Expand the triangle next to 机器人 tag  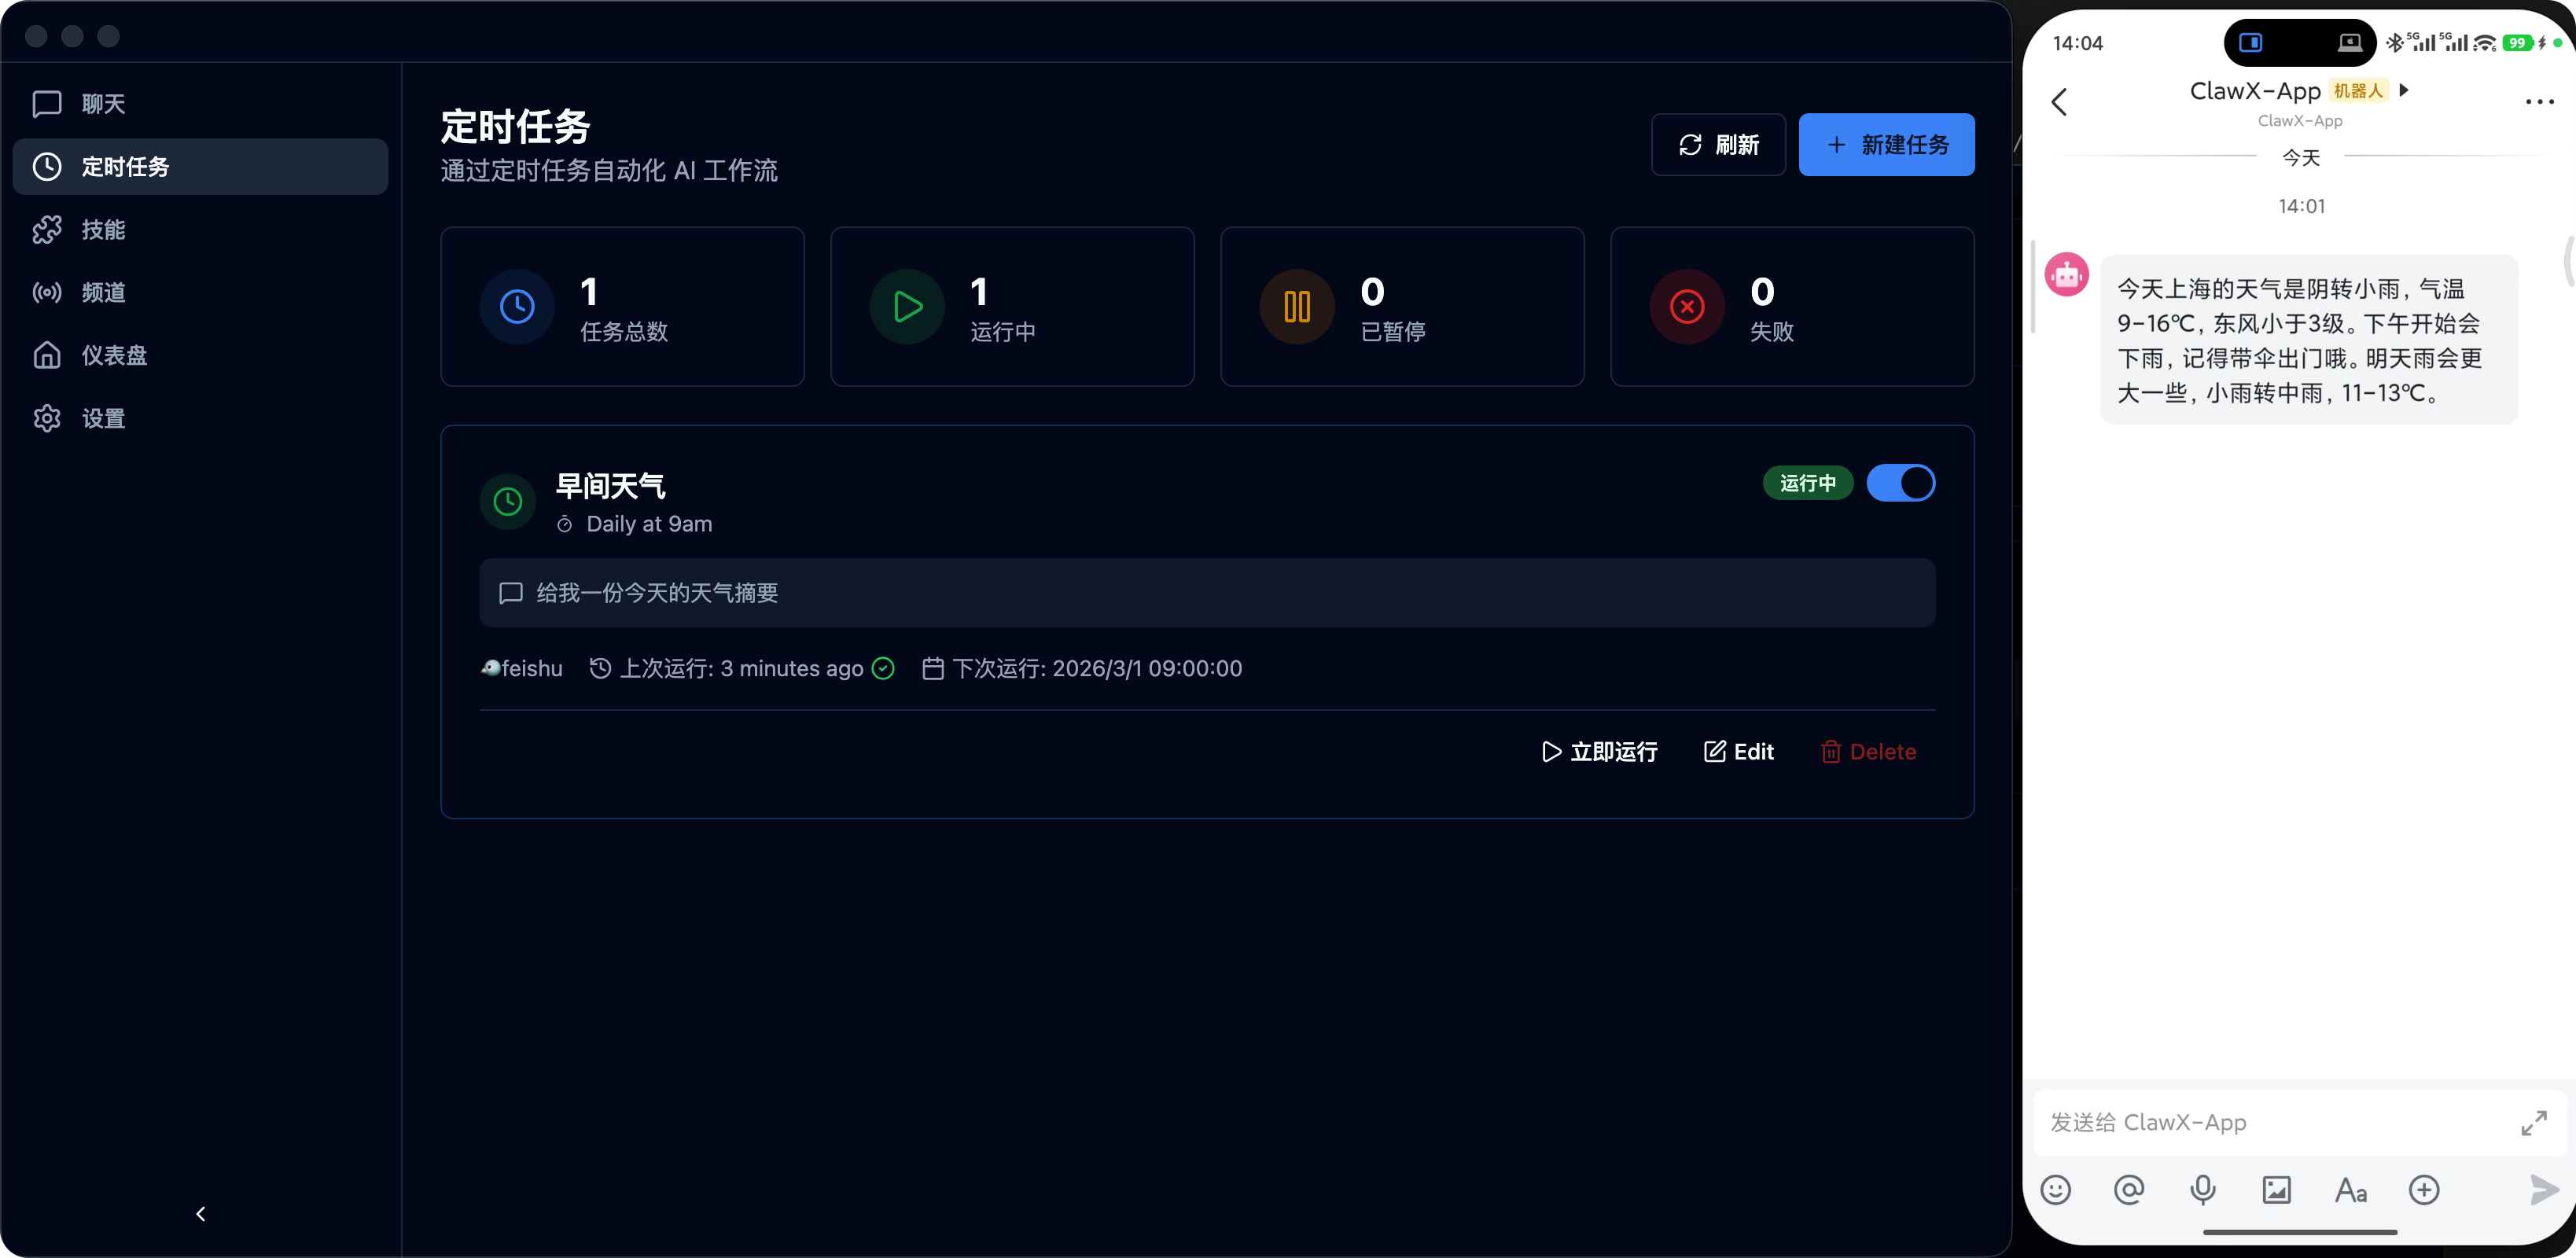(2404, 90)
